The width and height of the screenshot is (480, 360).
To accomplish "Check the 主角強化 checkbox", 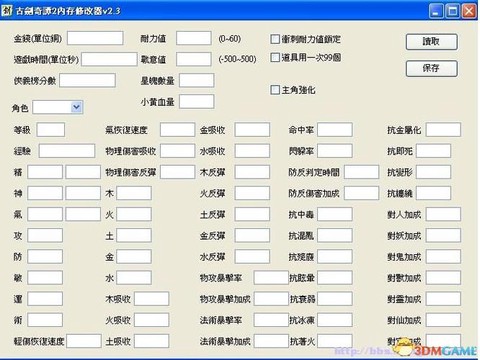I will [275, 90].
